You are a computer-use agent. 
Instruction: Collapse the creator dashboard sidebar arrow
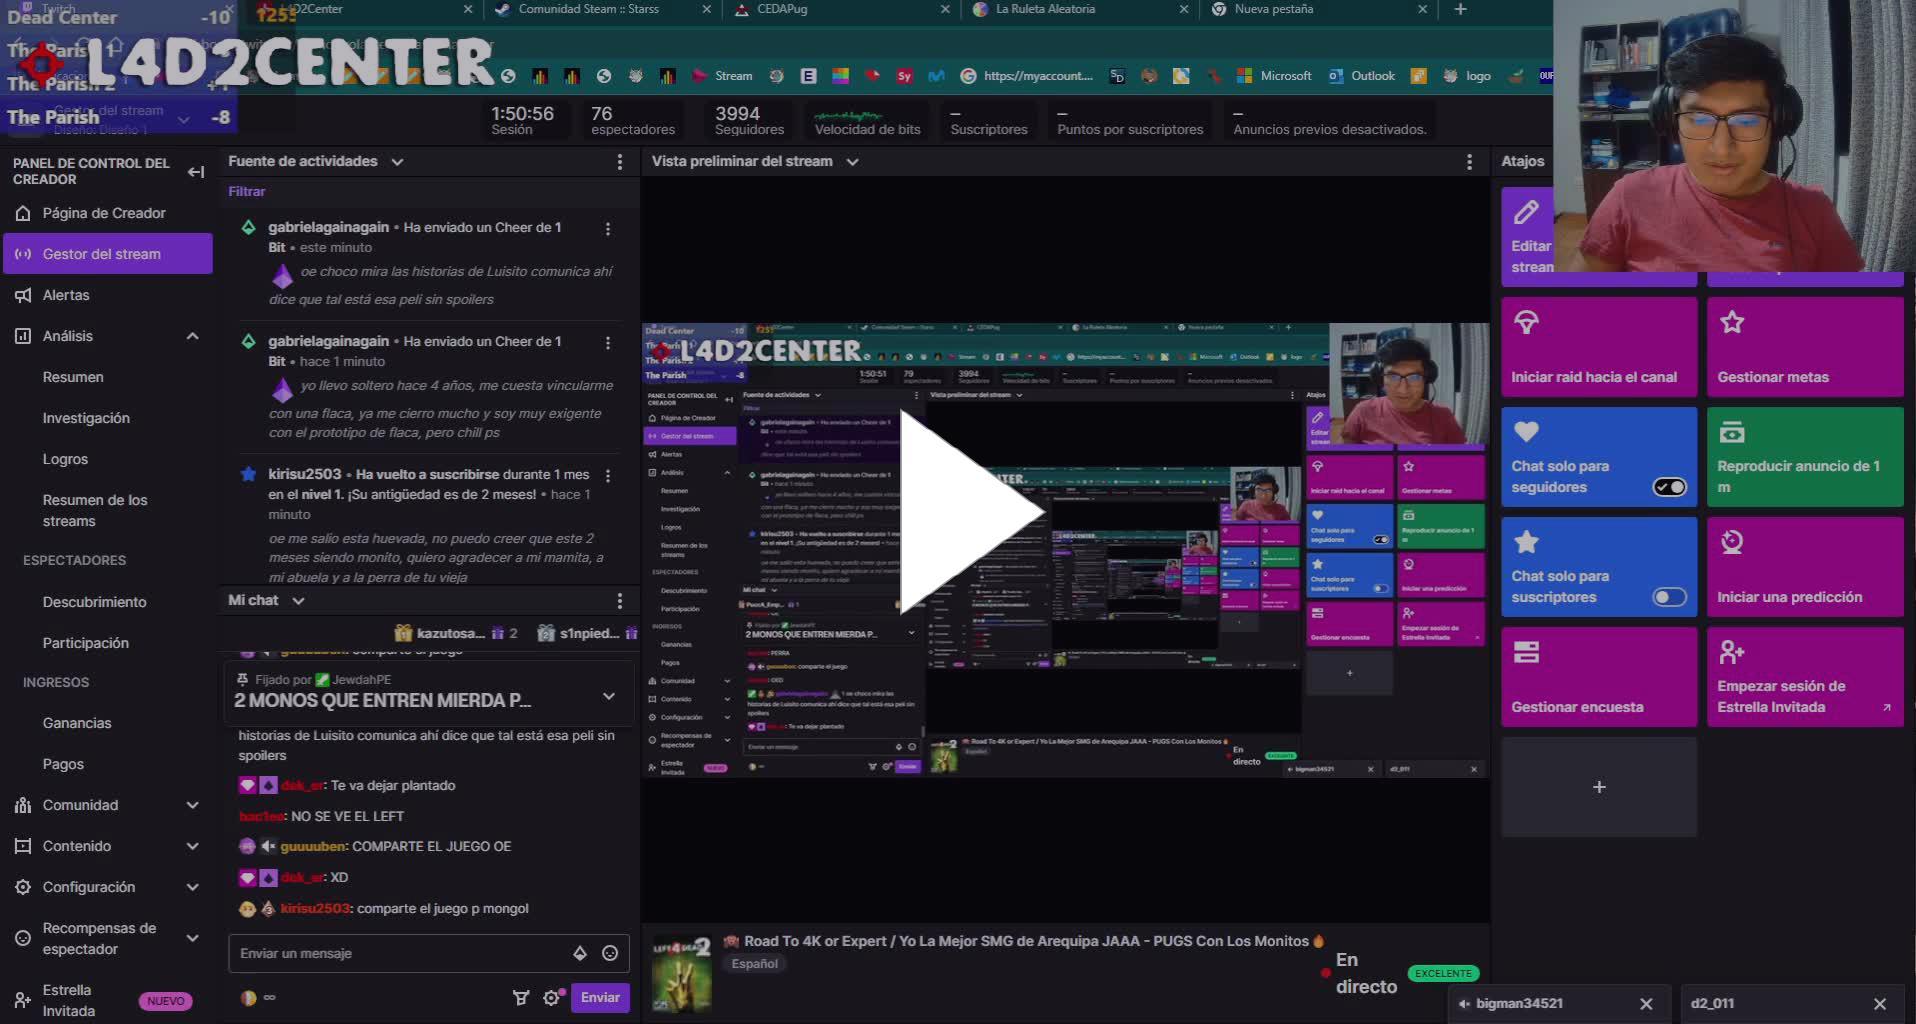195,171
